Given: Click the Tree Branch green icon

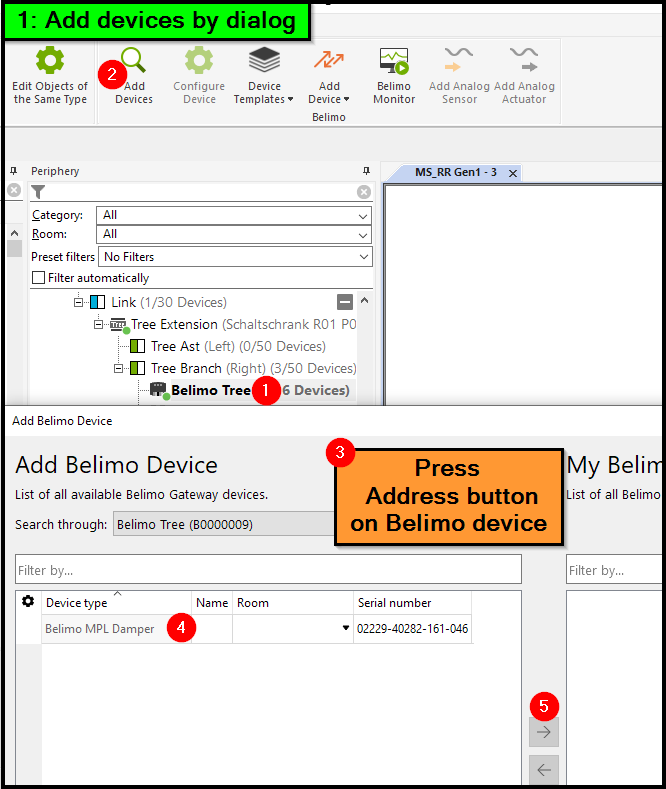Looking at the screenshot, I should (x=137, y=369).
